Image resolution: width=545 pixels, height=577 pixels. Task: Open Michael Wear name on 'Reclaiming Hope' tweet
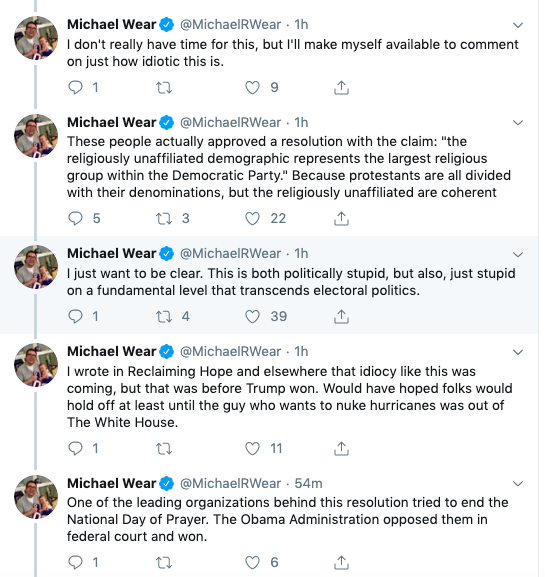pyautogui.click(x=112, y=351)
